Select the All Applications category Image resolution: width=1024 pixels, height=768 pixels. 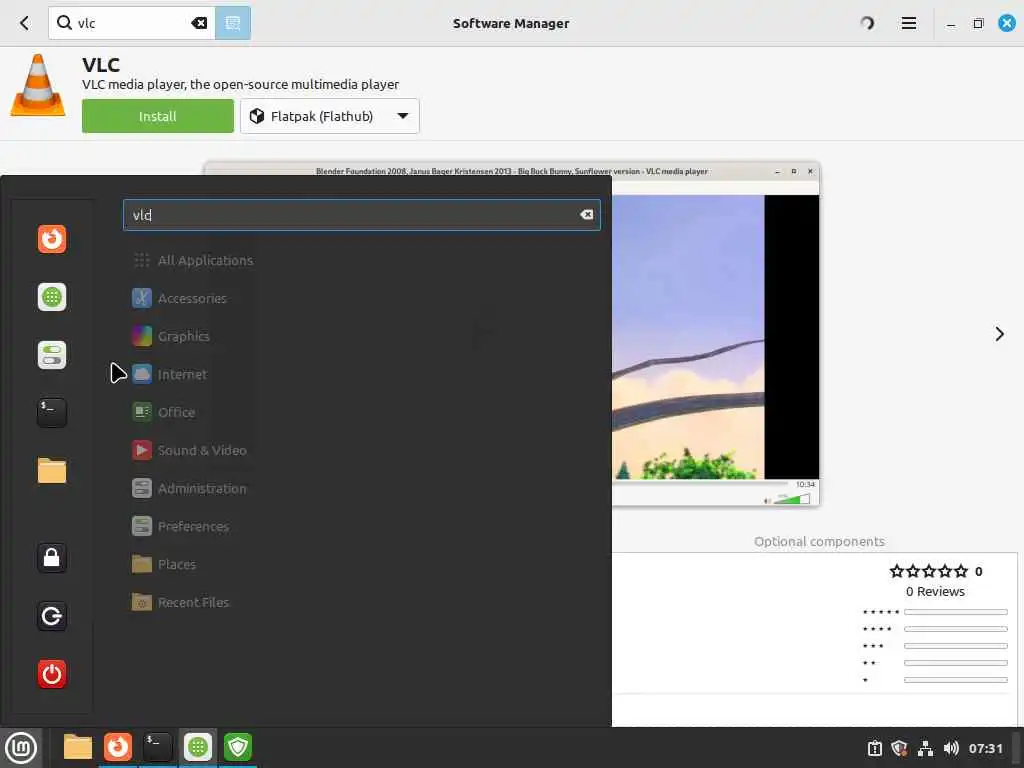pyautogui.click(x=192, y=261)
